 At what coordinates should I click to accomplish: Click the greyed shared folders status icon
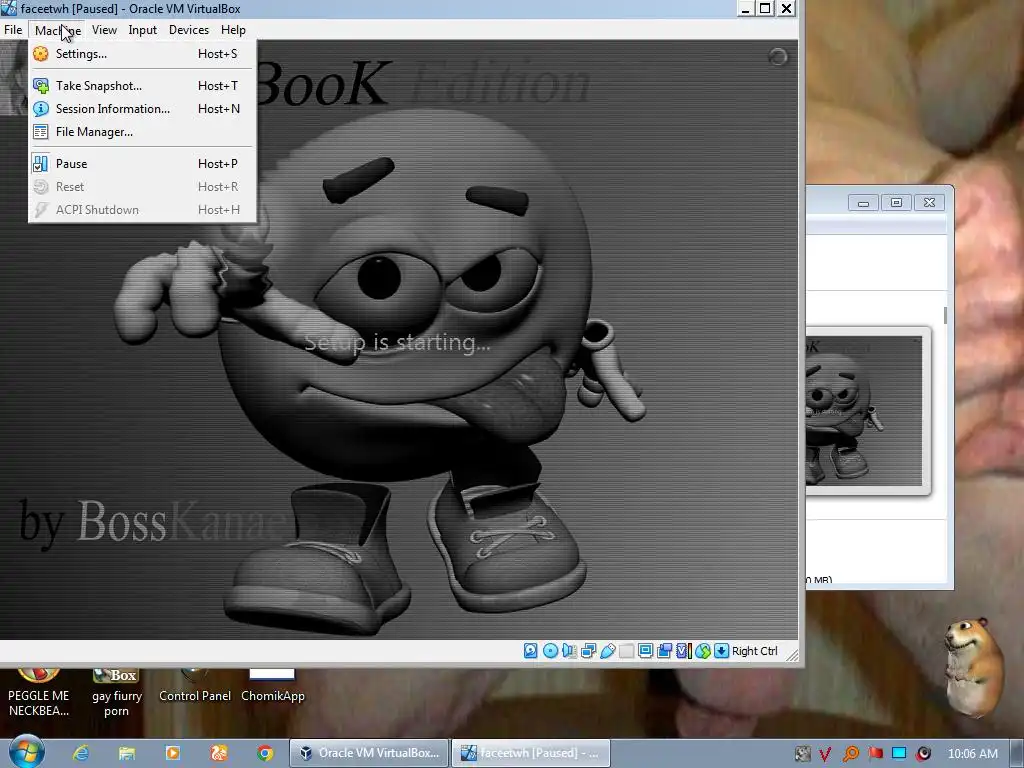(x=626, y=650)
